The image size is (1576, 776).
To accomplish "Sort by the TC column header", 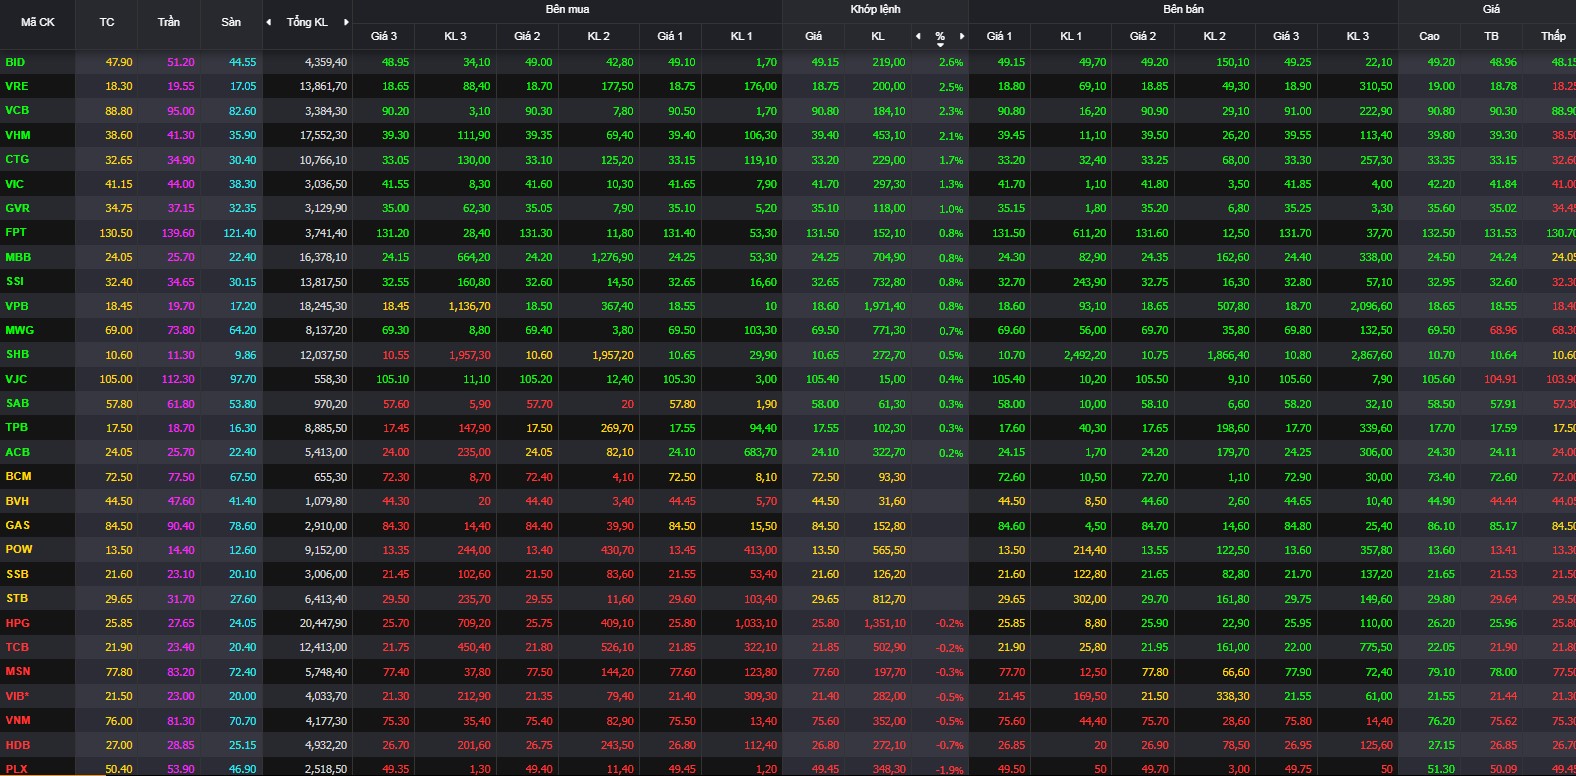I will [107, 22].
